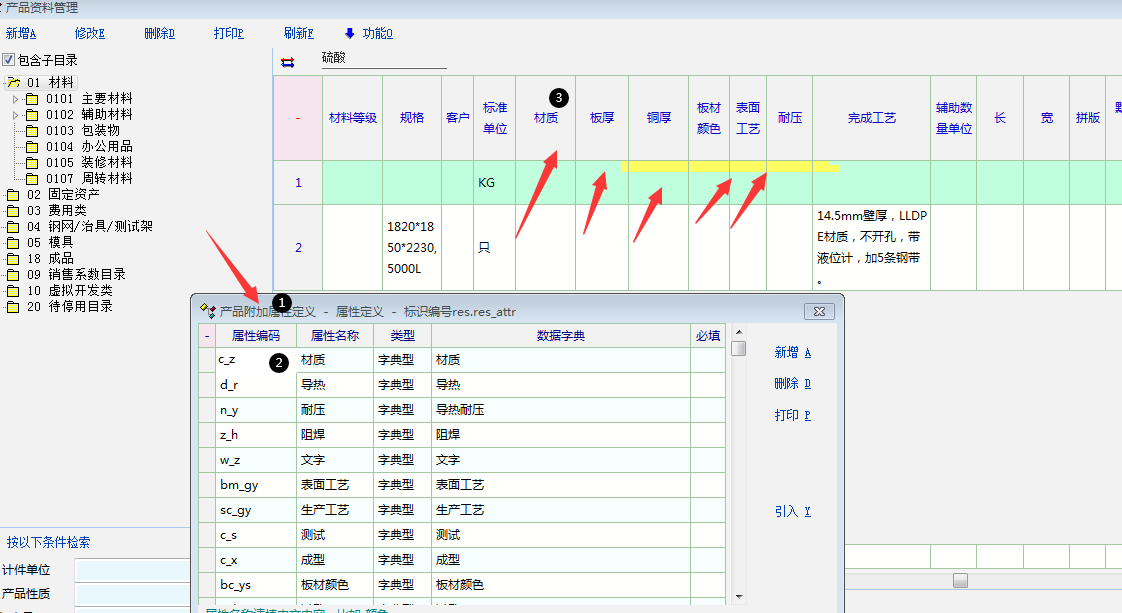The image size is (1122, 613).
Task: Click 新增 A button in dialog
Action: click(x=792, y=352)
